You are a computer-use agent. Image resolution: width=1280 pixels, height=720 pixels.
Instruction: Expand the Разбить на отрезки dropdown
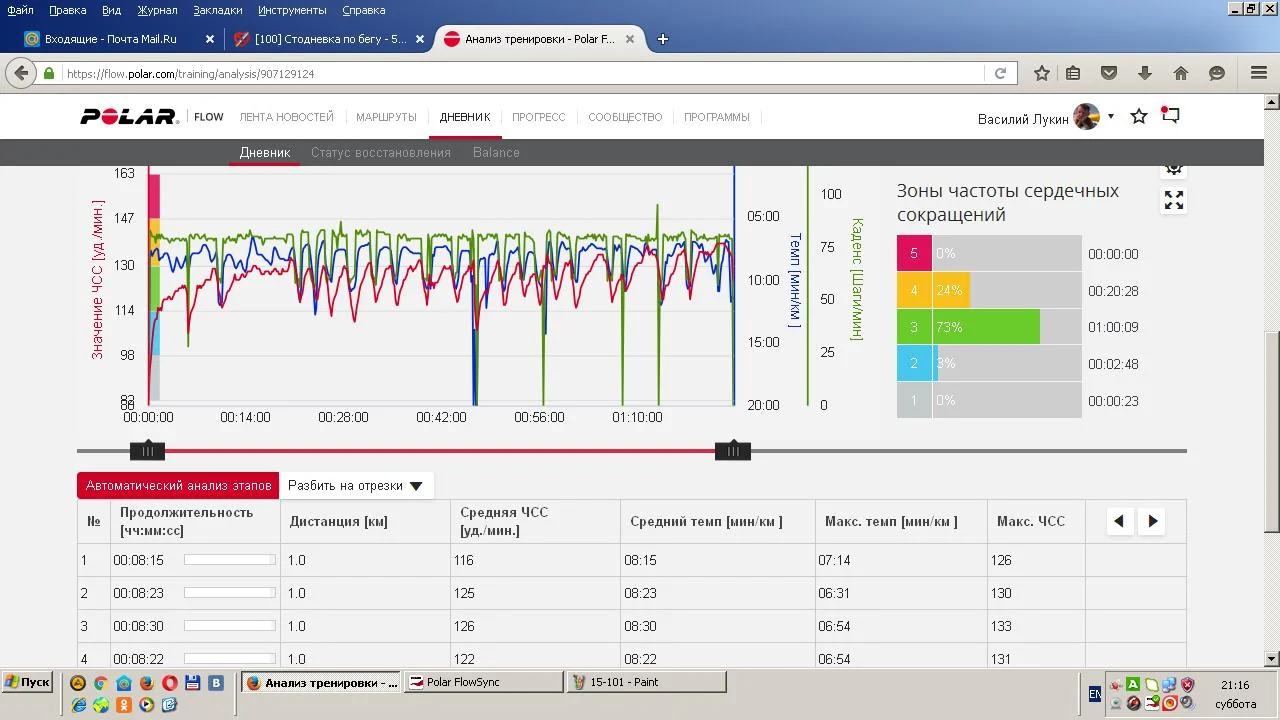point(355,485)
